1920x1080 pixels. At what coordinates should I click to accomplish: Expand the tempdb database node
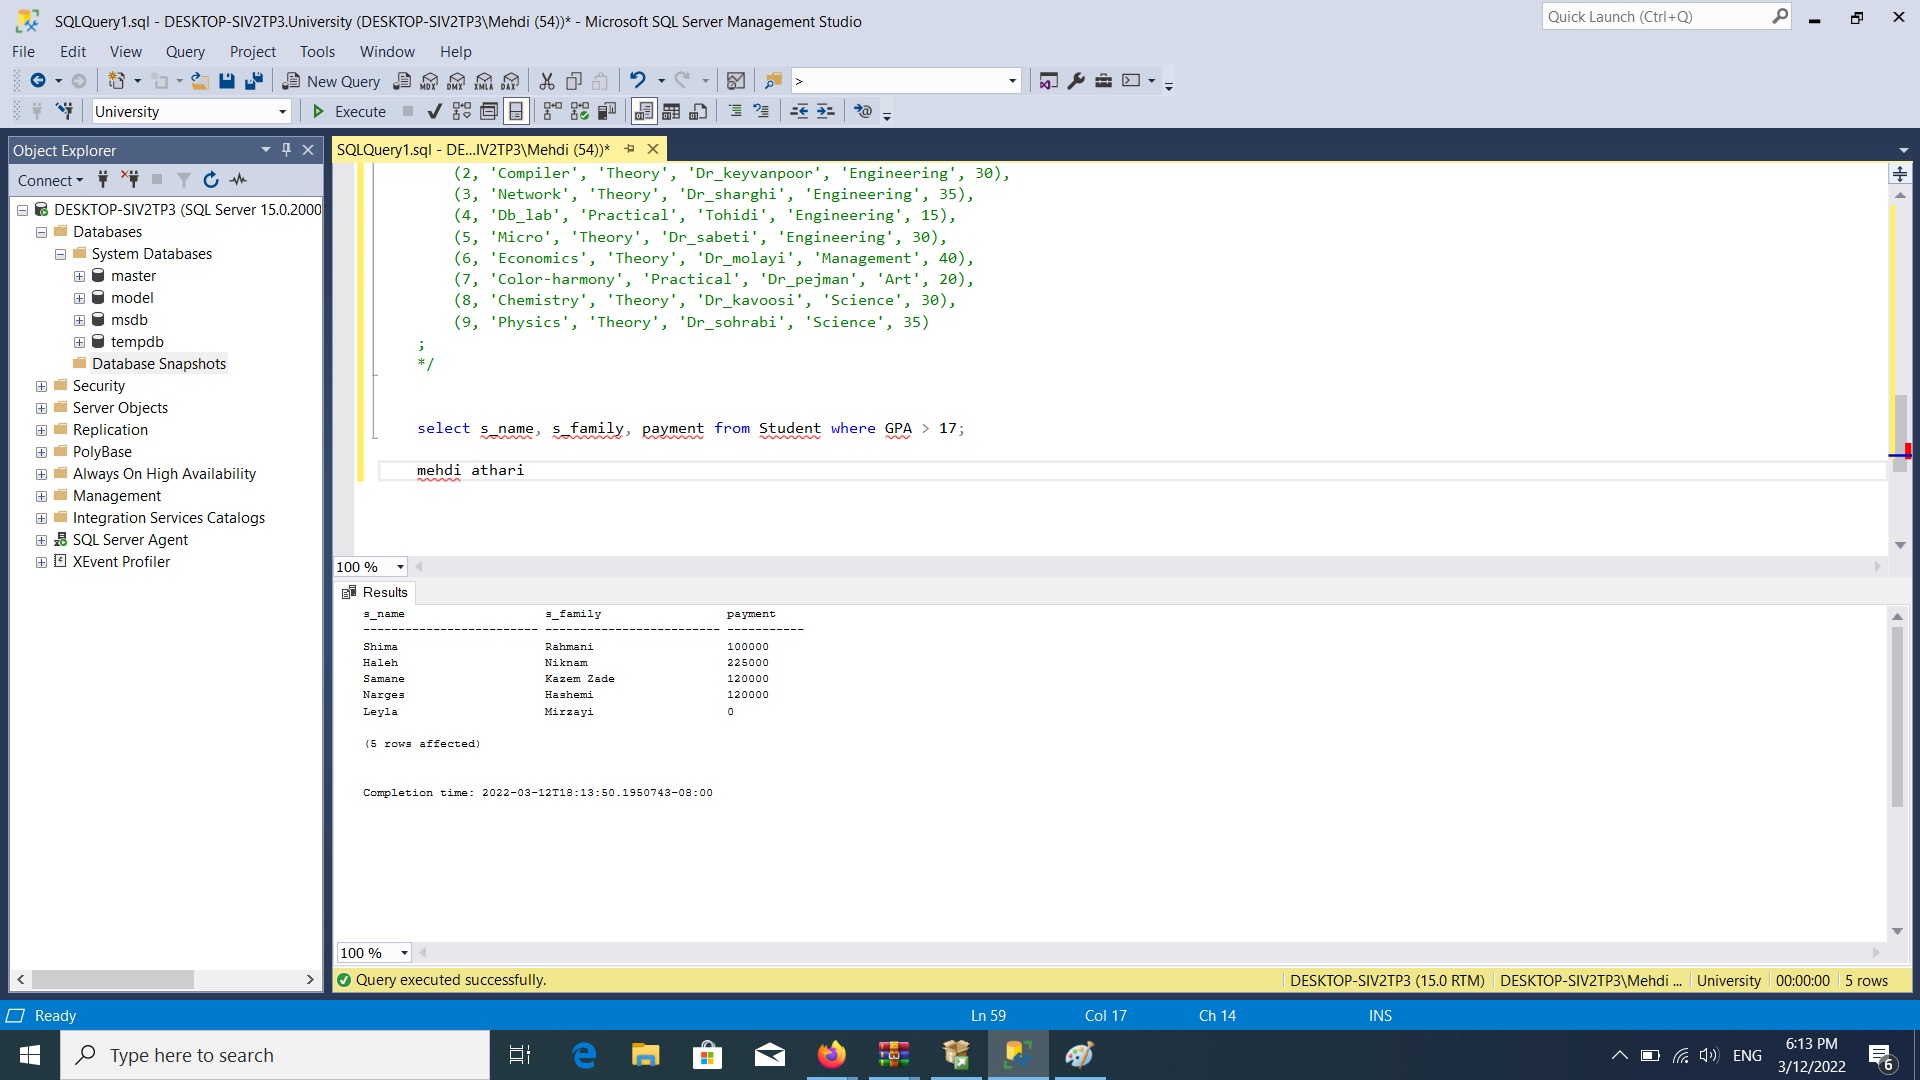tap(79, 343)
